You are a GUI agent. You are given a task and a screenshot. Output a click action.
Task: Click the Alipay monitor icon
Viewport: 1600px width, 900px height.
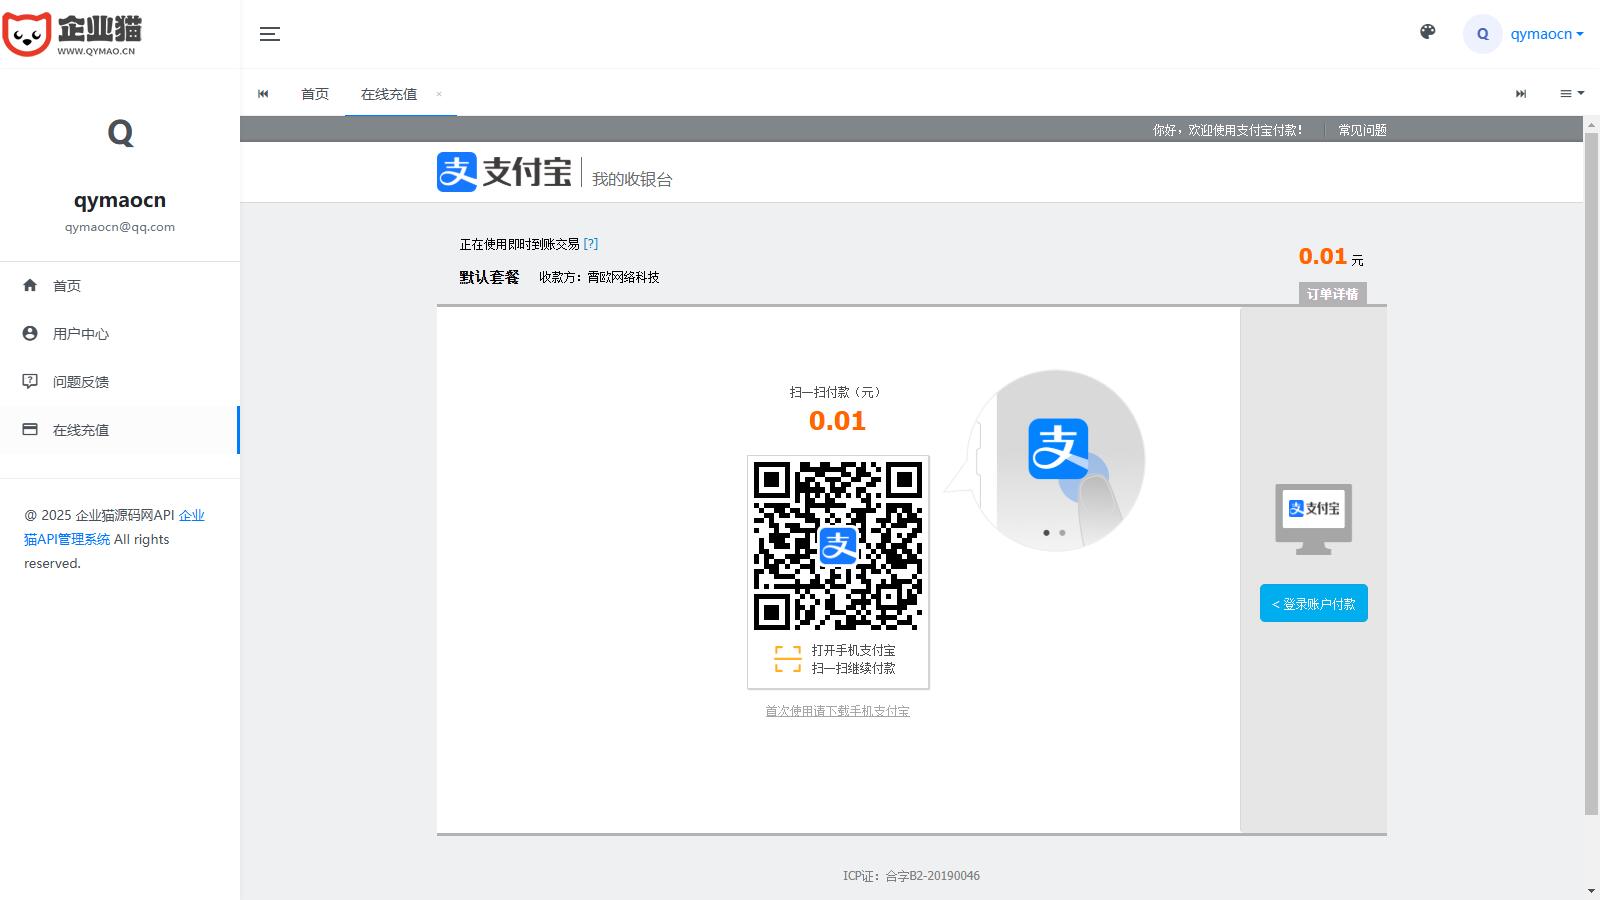click(1313, 518)
